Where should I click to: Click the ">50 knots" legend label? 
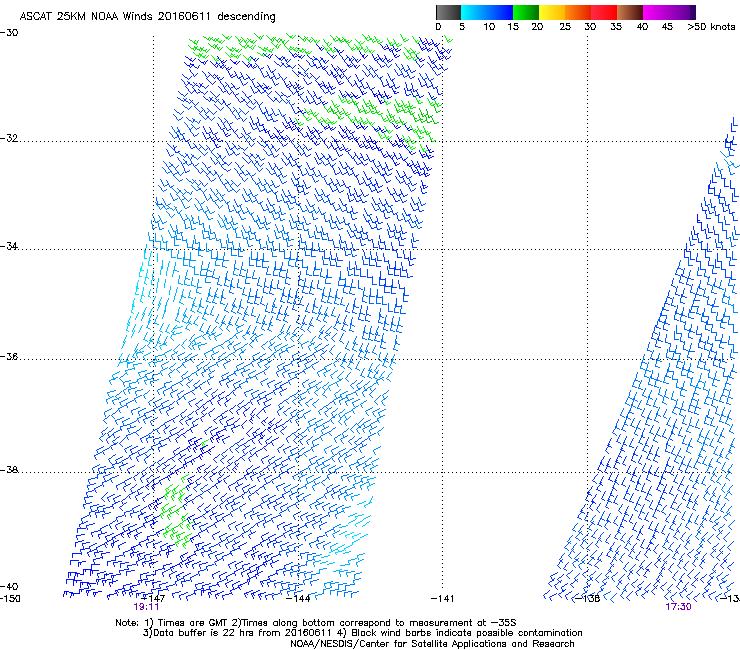[711, 27]
